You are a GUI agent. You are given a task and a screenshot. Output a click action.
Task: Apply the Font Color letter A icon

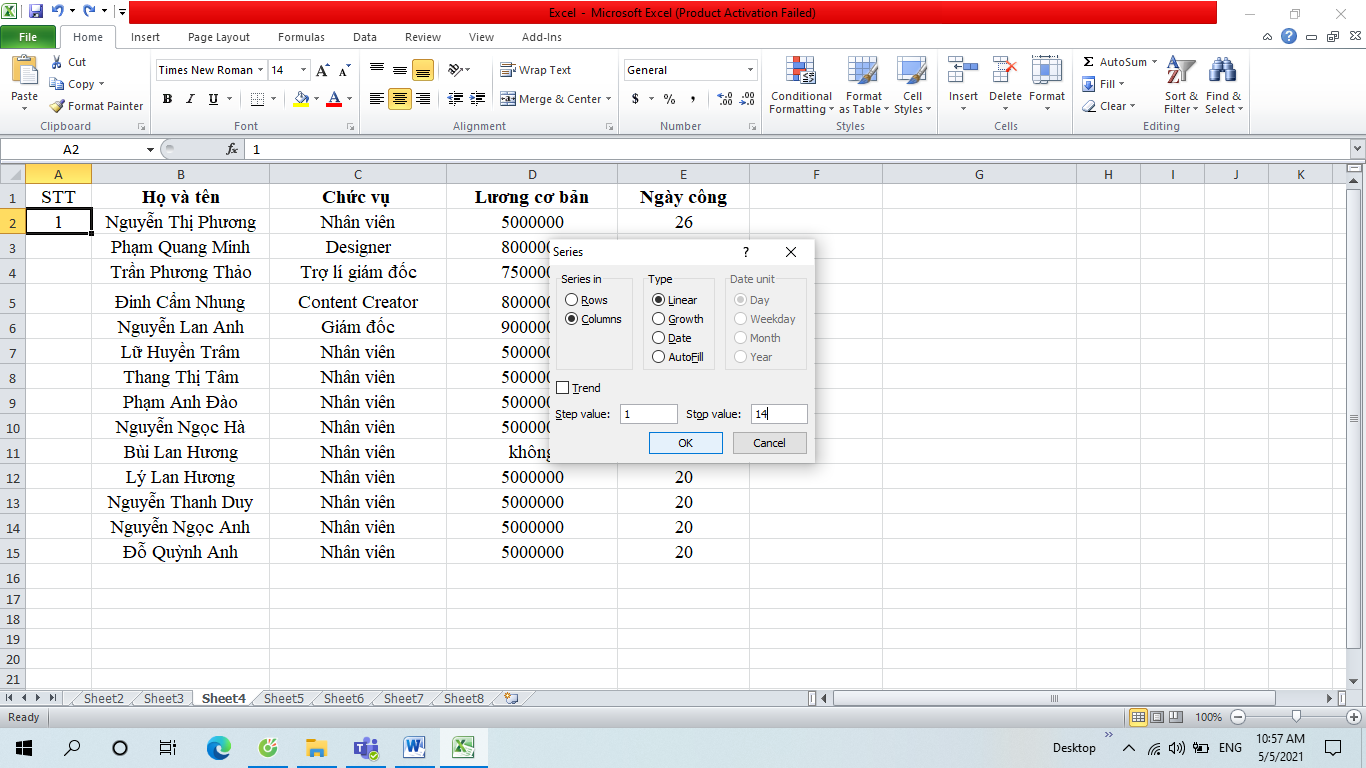click(x=334, y=99)
